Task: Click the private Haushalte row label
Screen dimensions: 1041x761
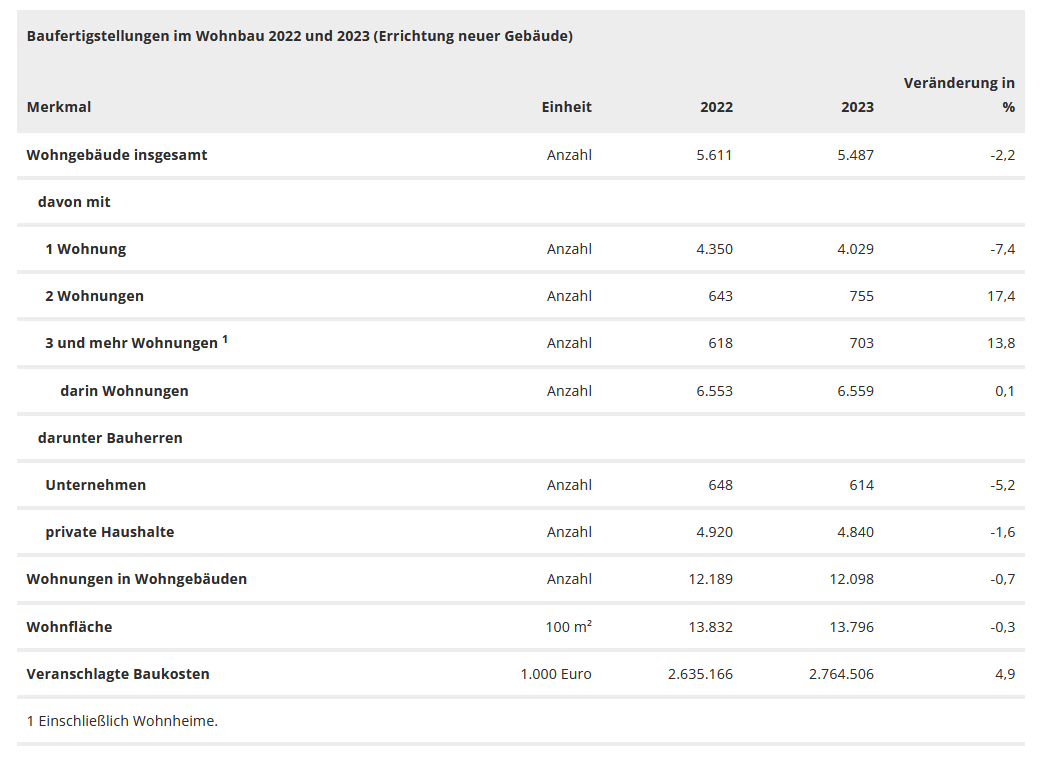Action: click(109, 532)
